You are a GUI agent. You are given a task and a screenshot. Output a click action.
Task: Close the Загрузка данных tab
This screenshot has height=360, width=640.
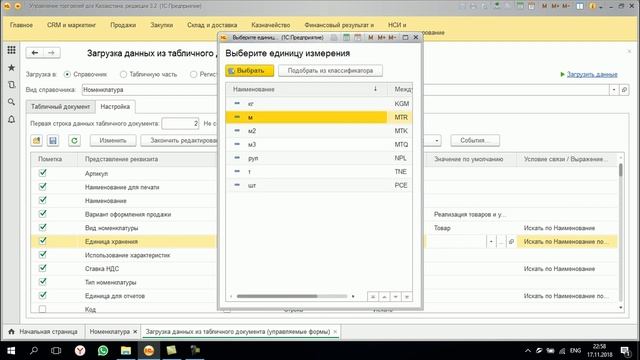coord(335,331)
